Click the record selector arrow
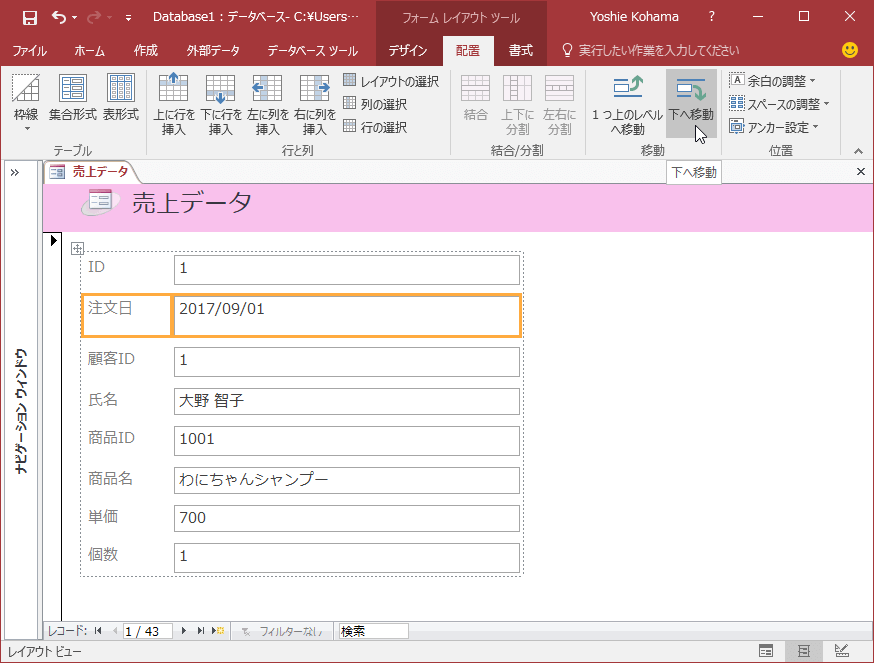Image resolution: width=874 pixels, height=663 pixels. pyautogui.click(x=53, y=240)
